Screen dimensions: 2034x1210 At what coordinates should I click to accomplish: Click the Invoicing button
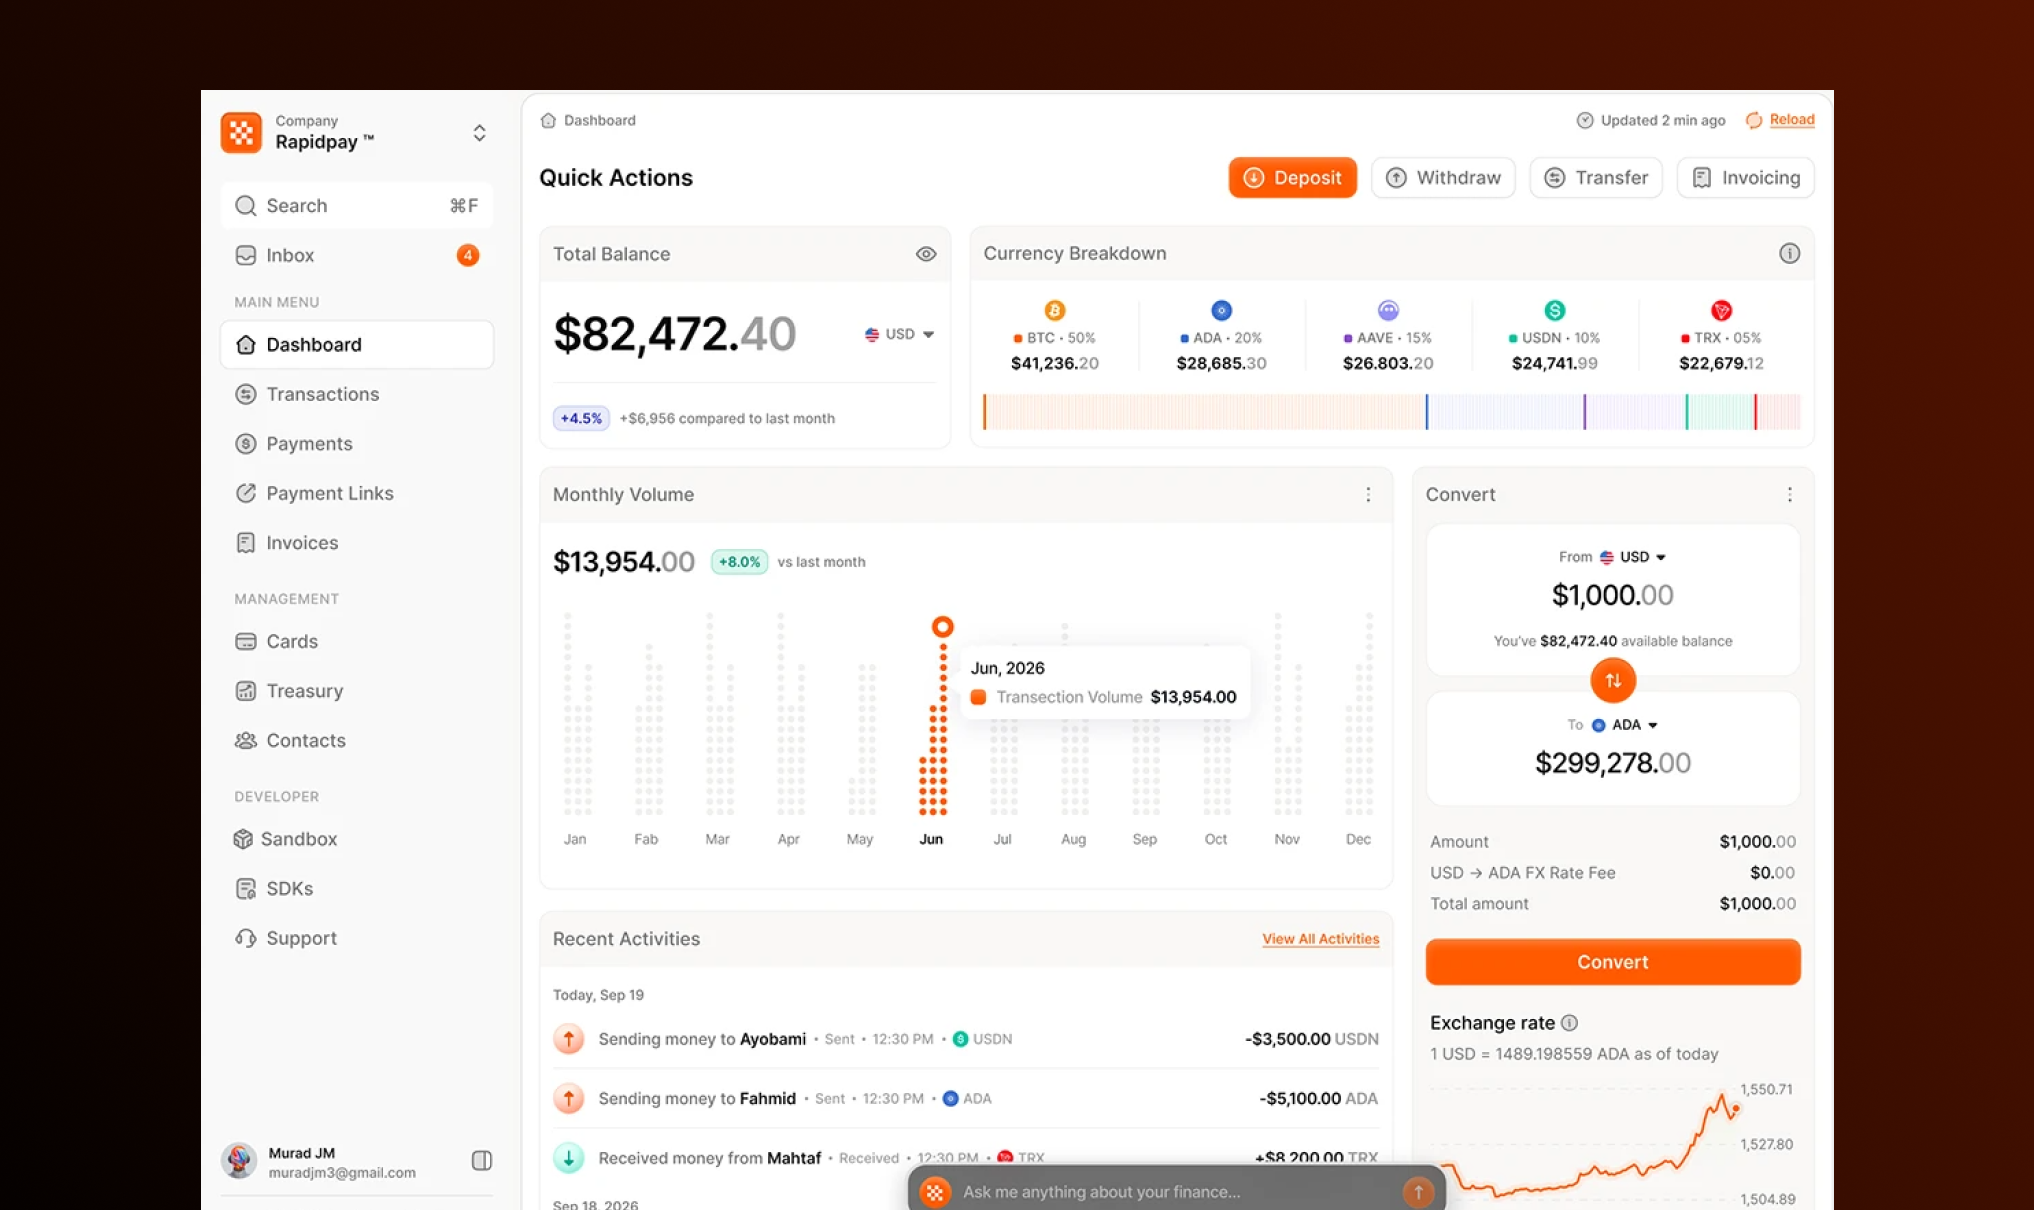tap(1746, 177)
